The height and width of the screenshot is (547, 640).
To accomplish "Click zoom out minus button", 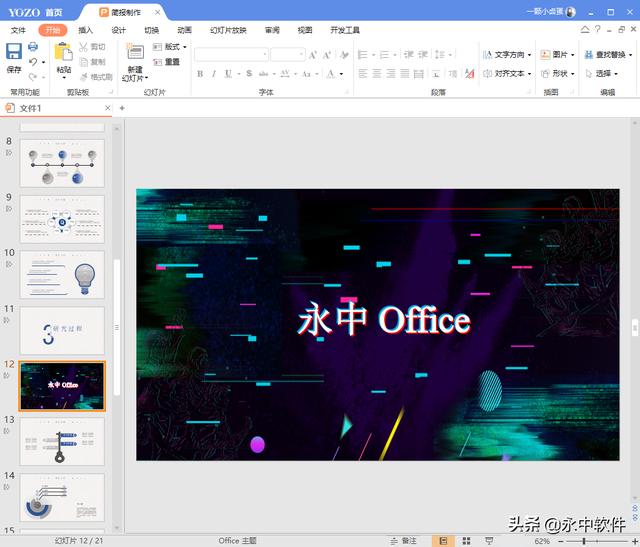I will pyautogui.click(x=561, y=541).
